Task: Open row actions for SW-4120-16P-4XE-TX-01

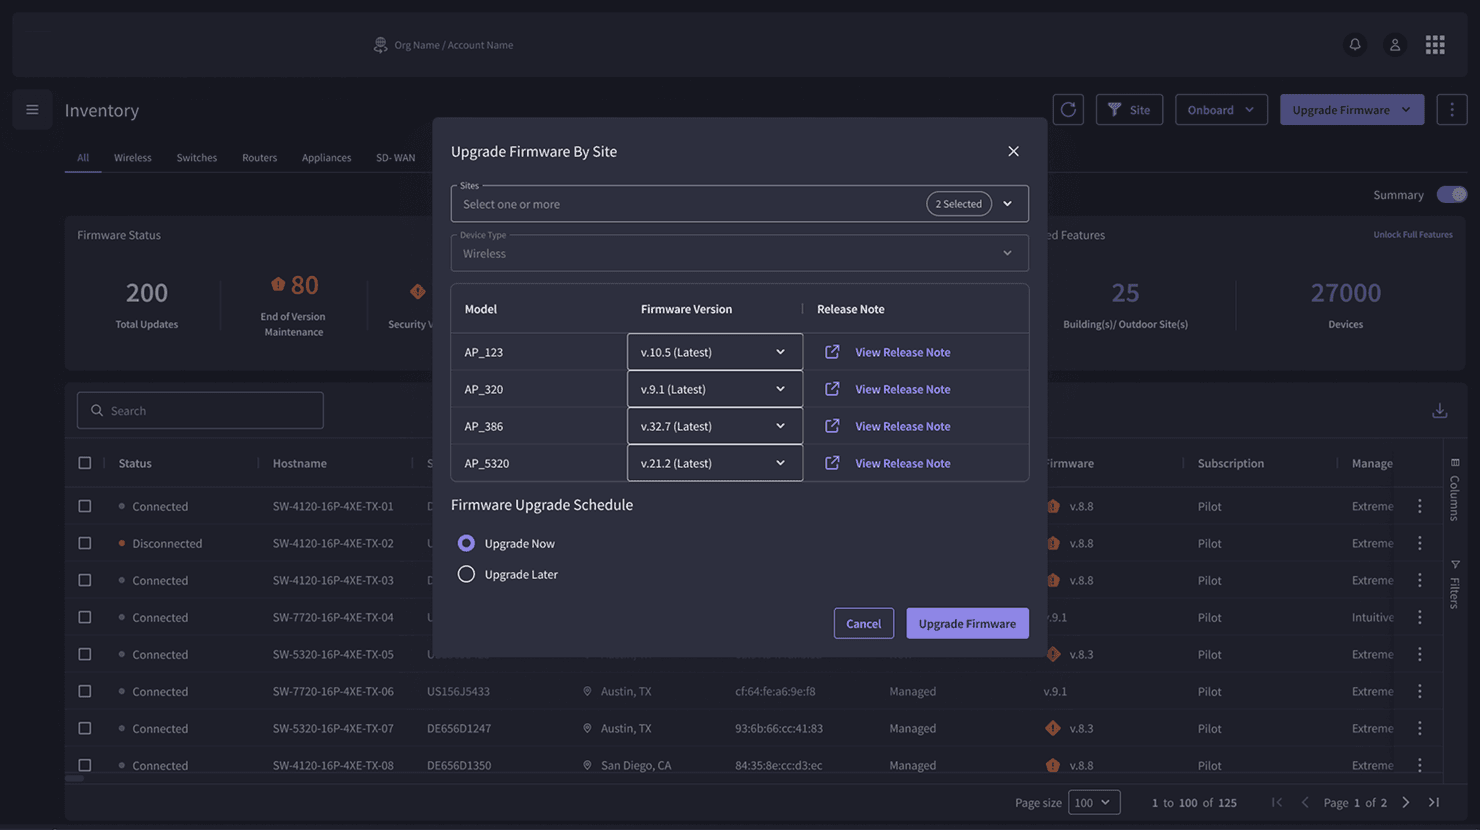Action: pos(1419,506)
